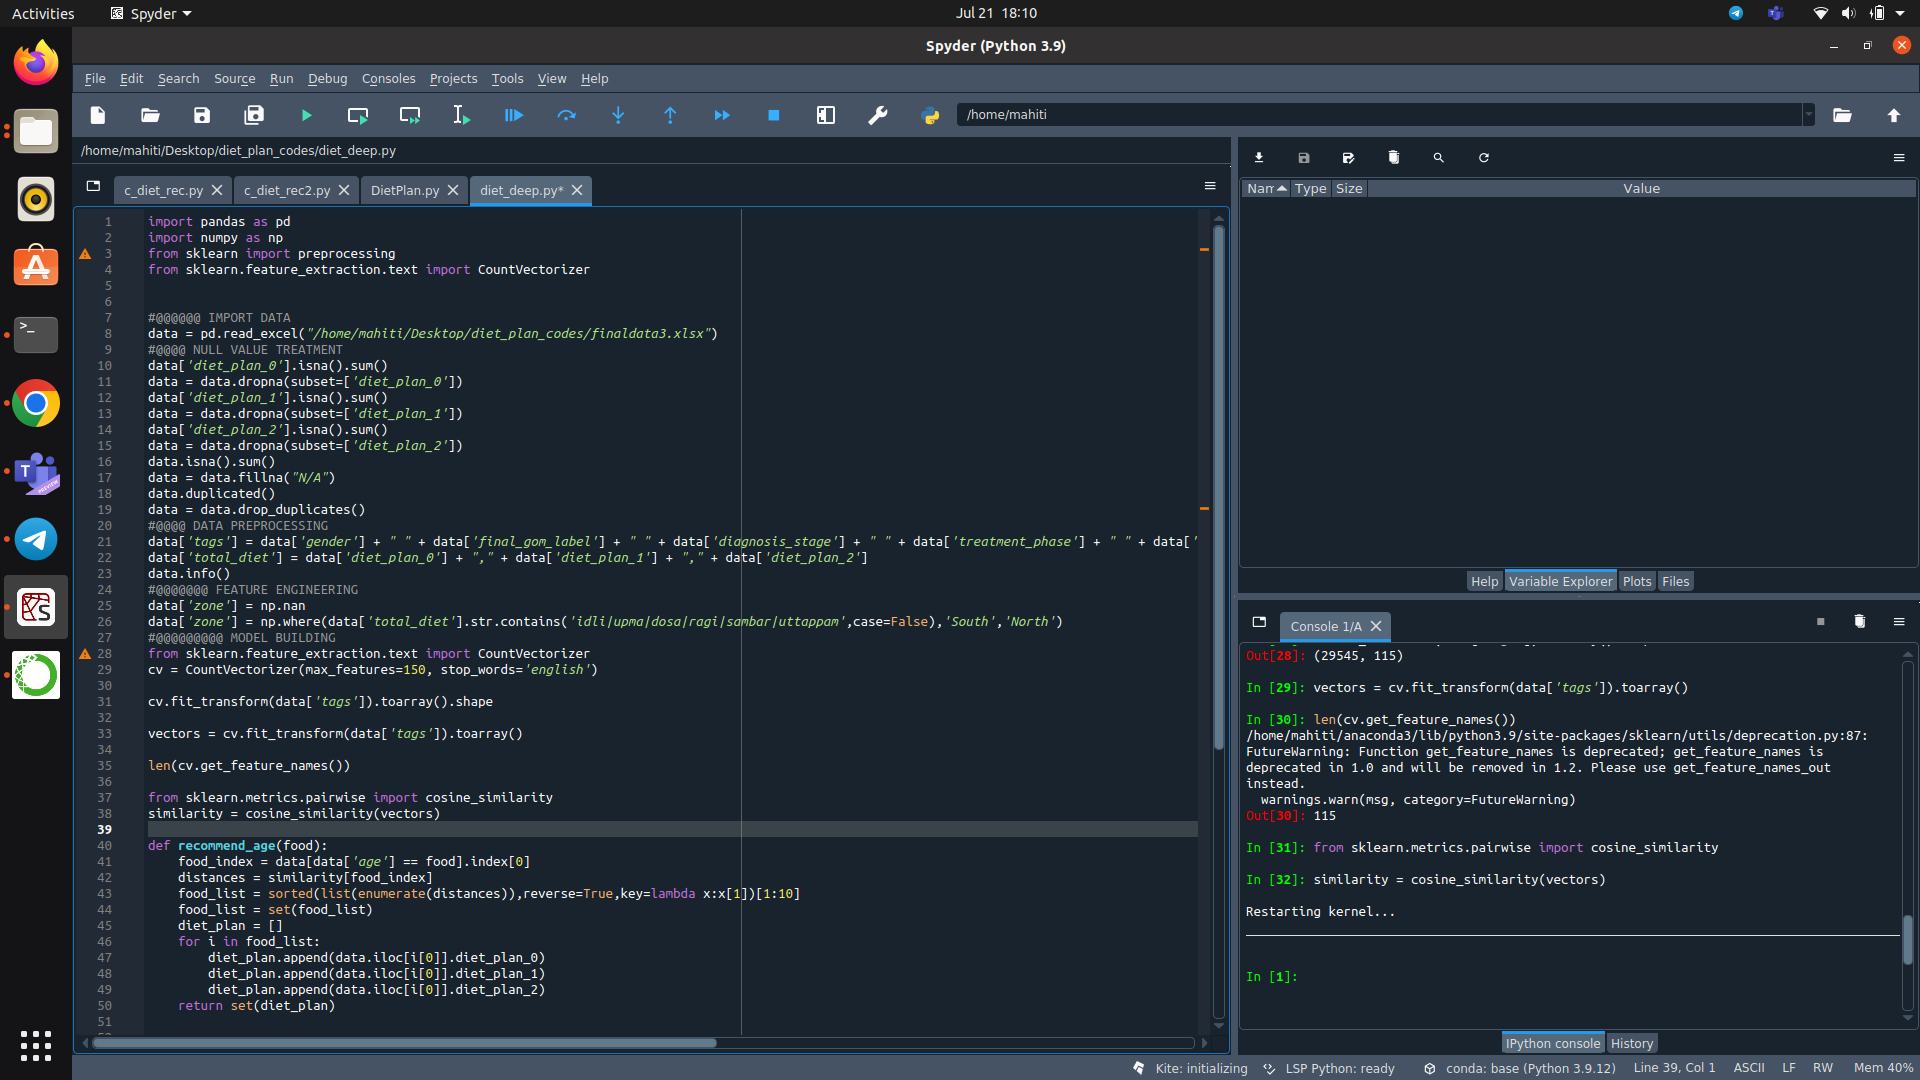The width and height of the screenshot is (1920, 1080).
Task: Continue execution until next breakpoint
Action: point(722,115)
